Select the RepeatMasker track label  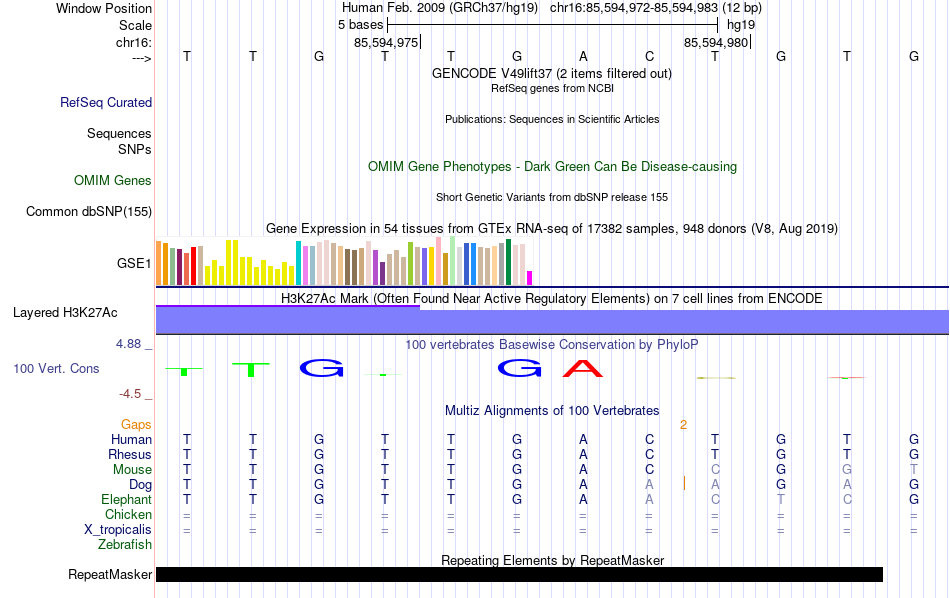[x=110, y=574]
